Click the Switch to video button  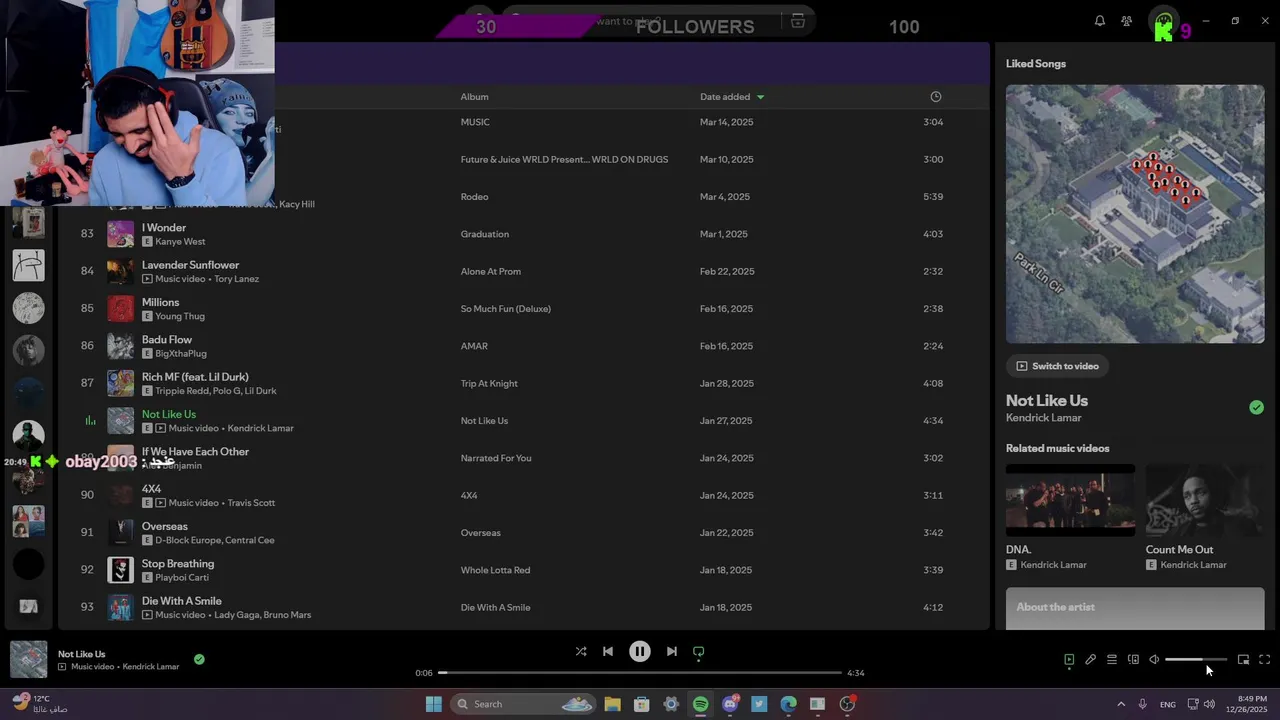click(x=1058, y=366)
